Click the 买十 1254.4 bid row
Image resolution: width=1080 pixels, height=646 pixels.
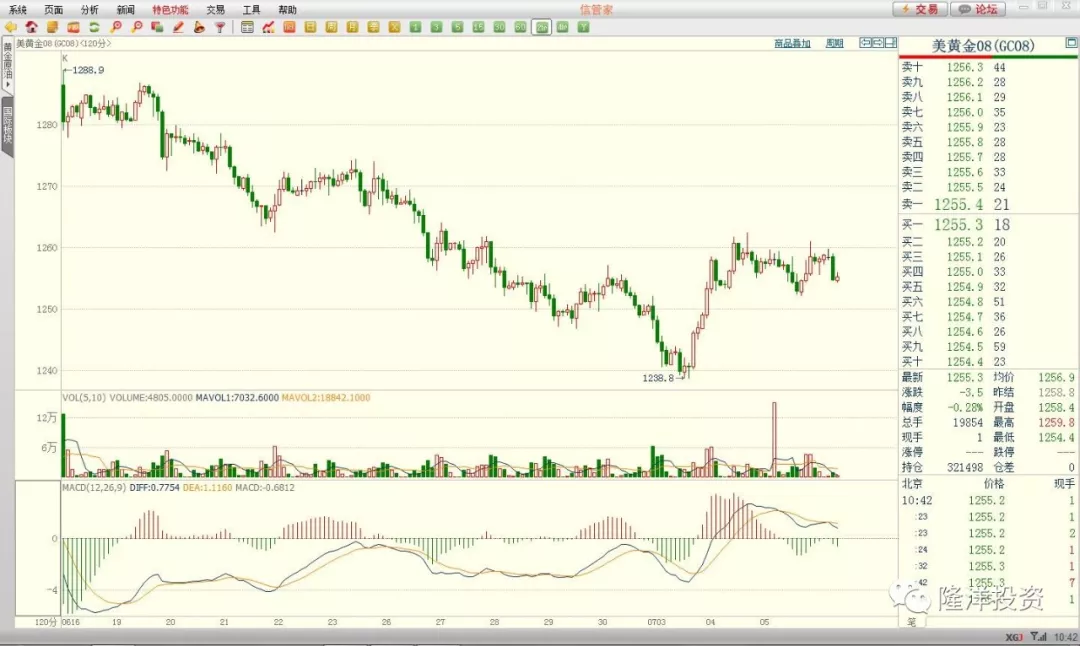click(989, 362)
